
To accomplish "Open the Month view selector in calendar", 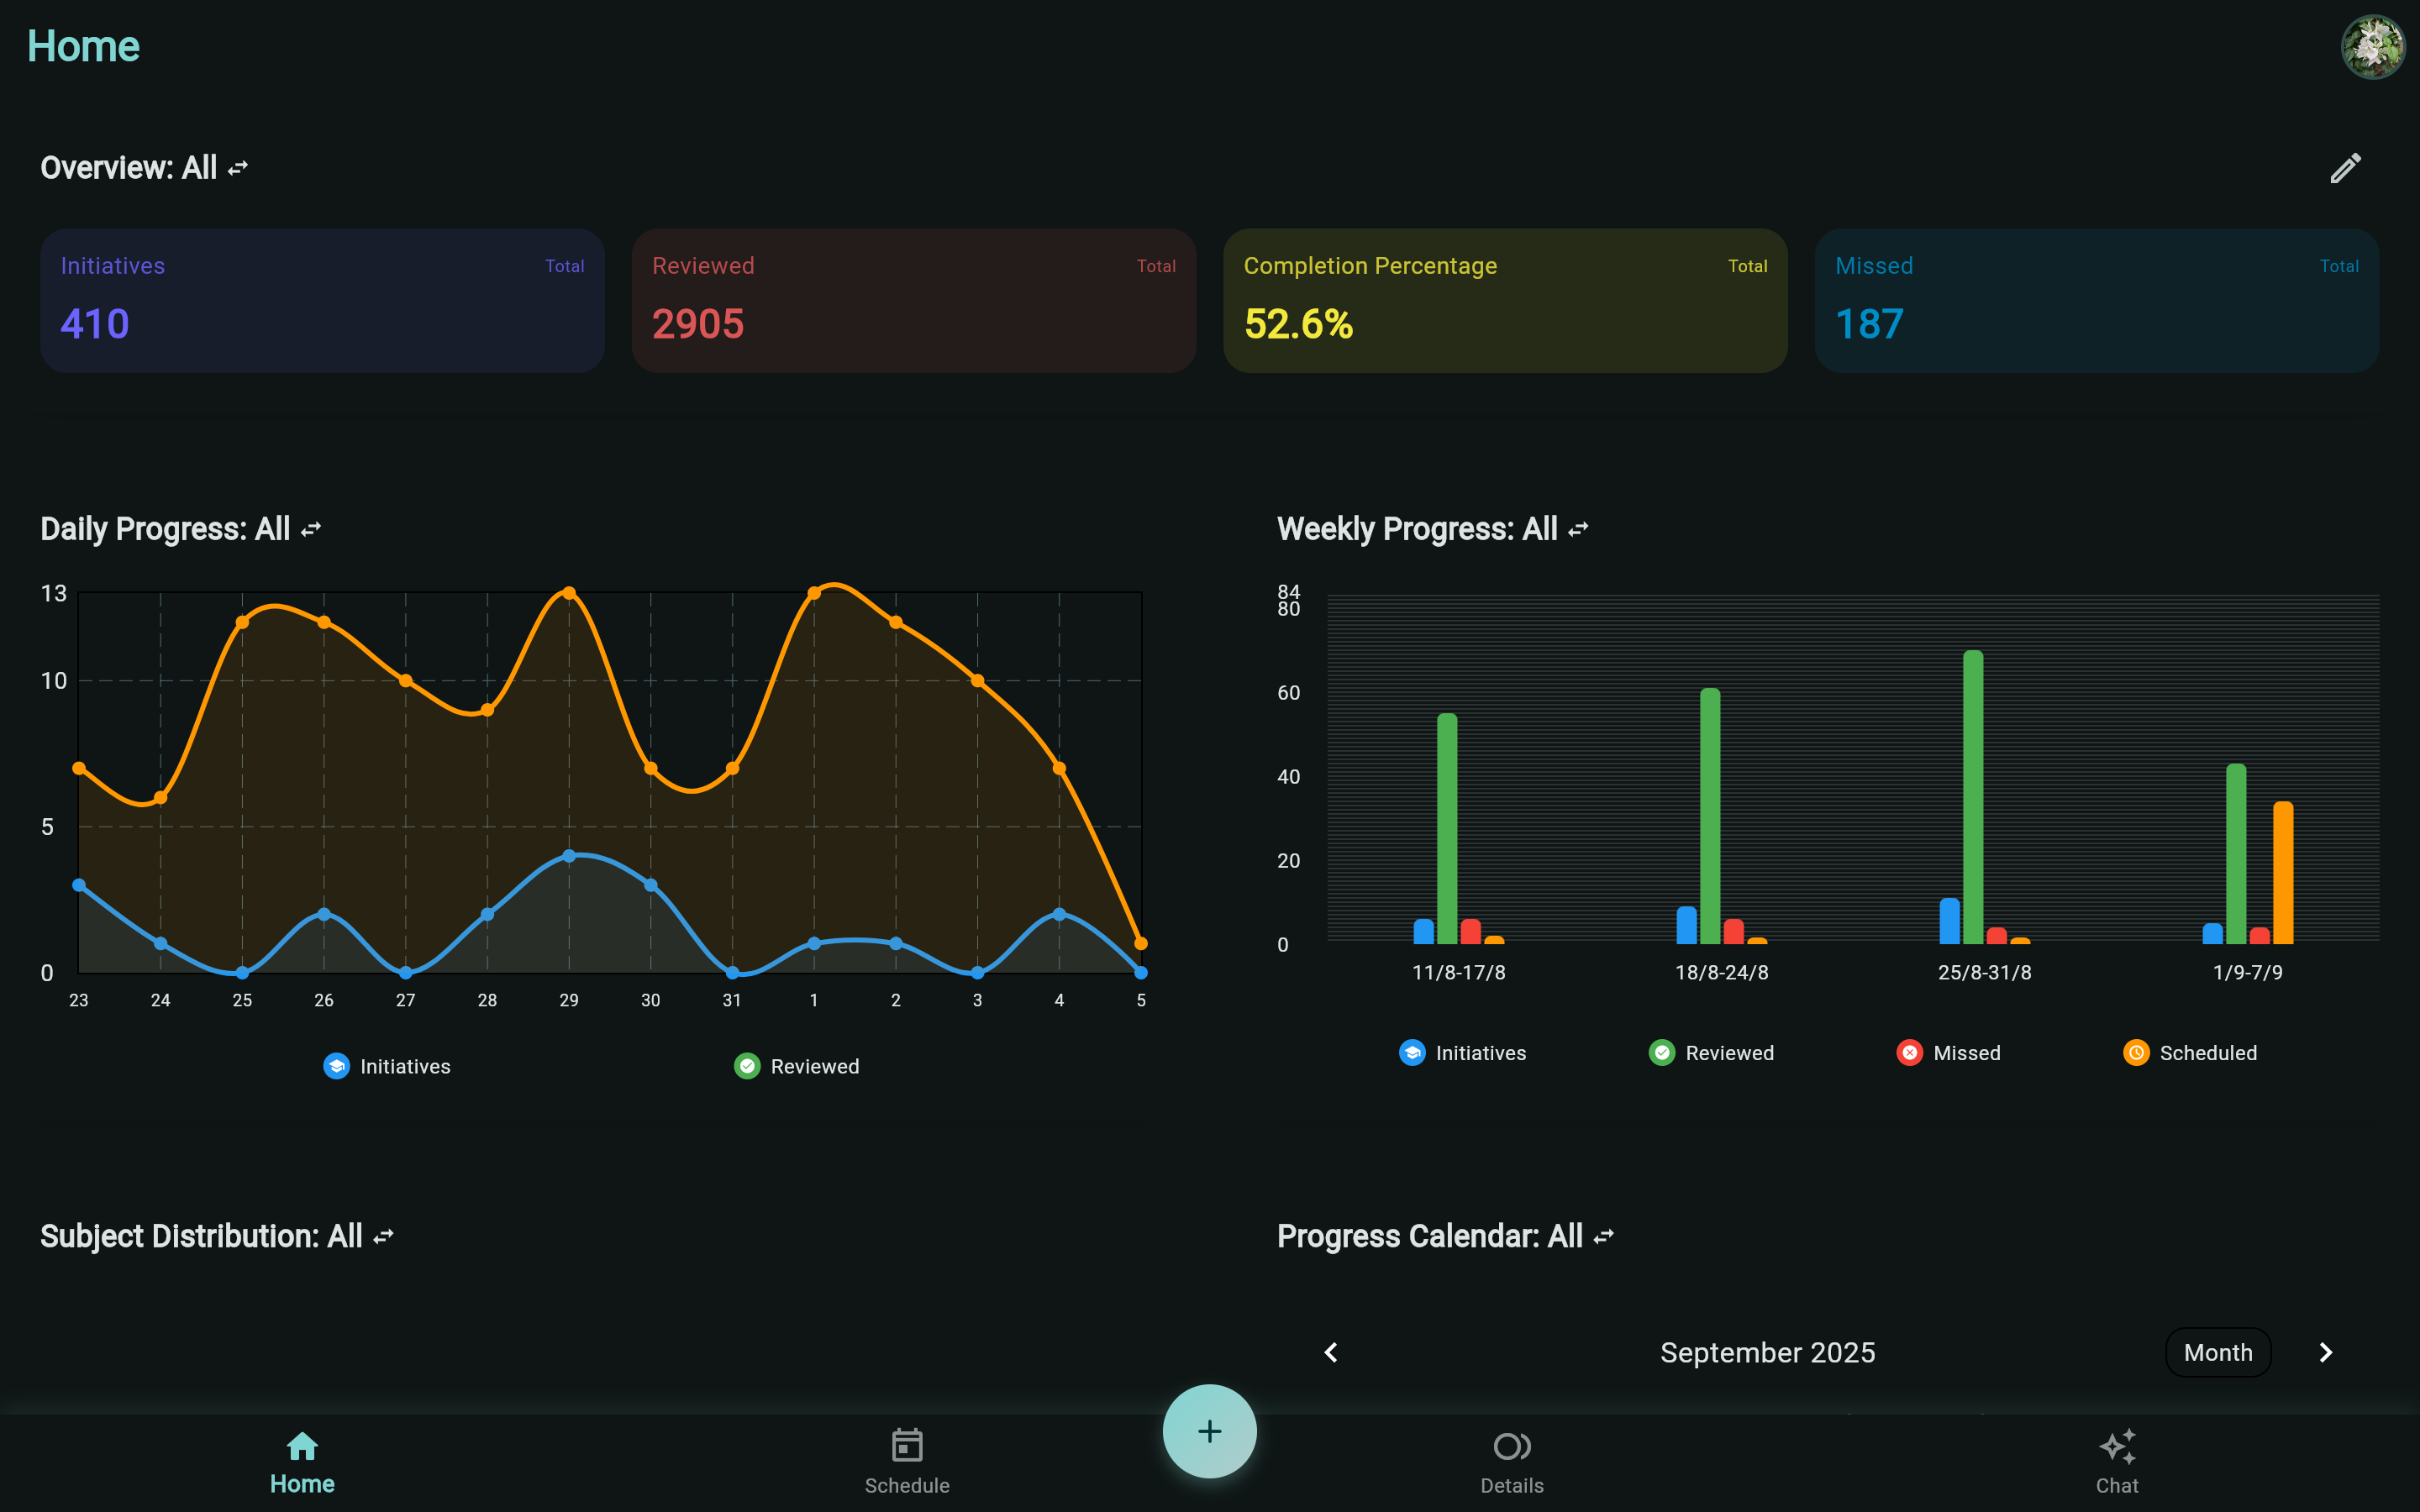I will coord(2218,1352).
